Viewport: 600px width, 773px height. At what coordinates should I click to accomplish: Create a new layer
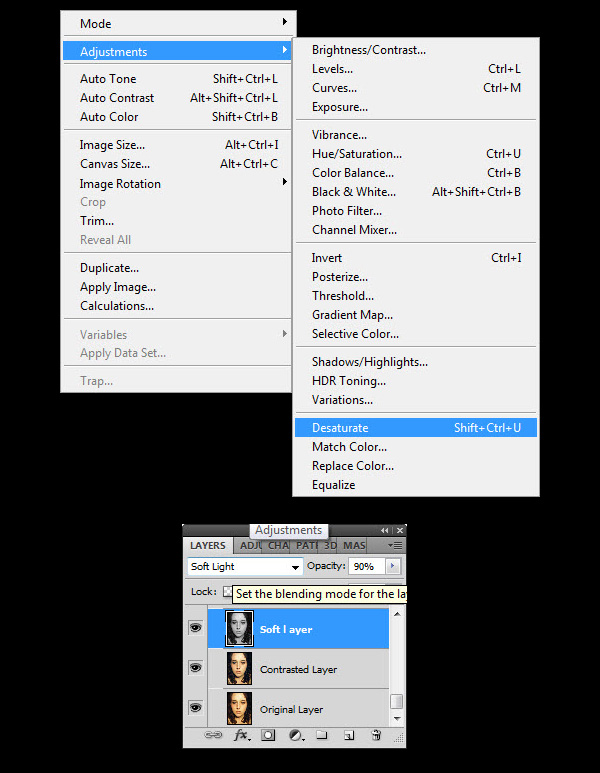coord(349,735)
